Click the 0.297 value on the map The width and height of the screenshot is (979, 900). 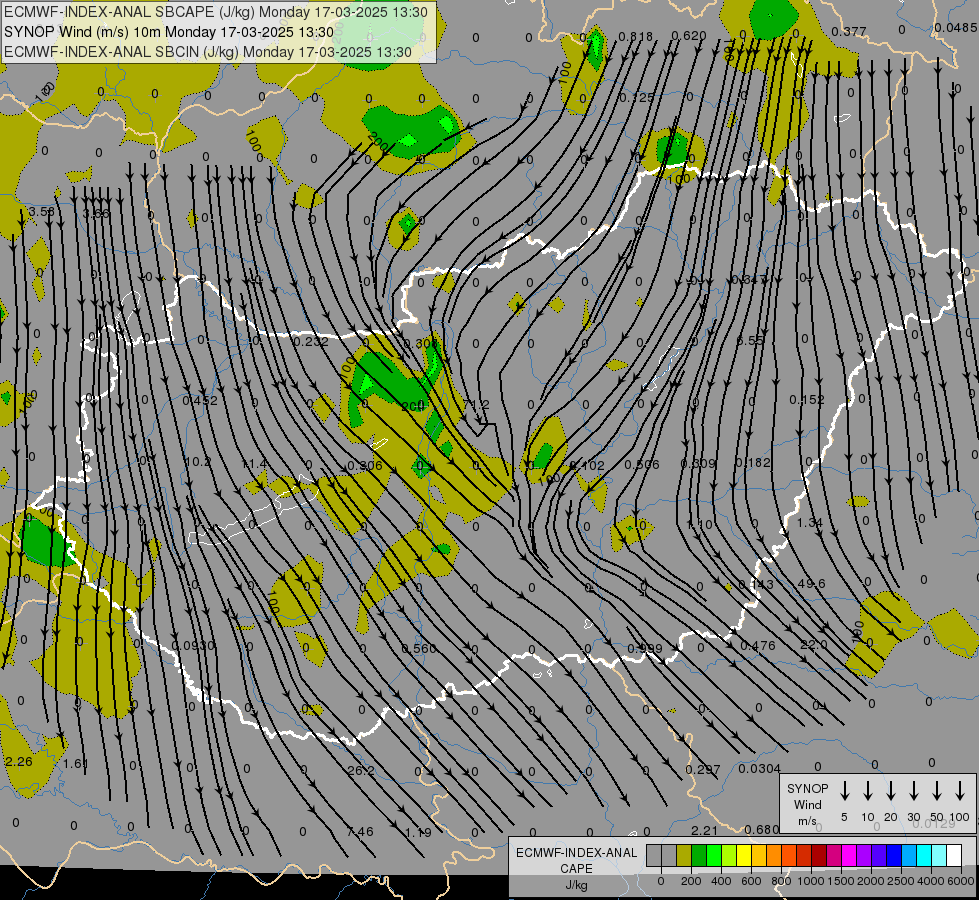click(702, 769)
